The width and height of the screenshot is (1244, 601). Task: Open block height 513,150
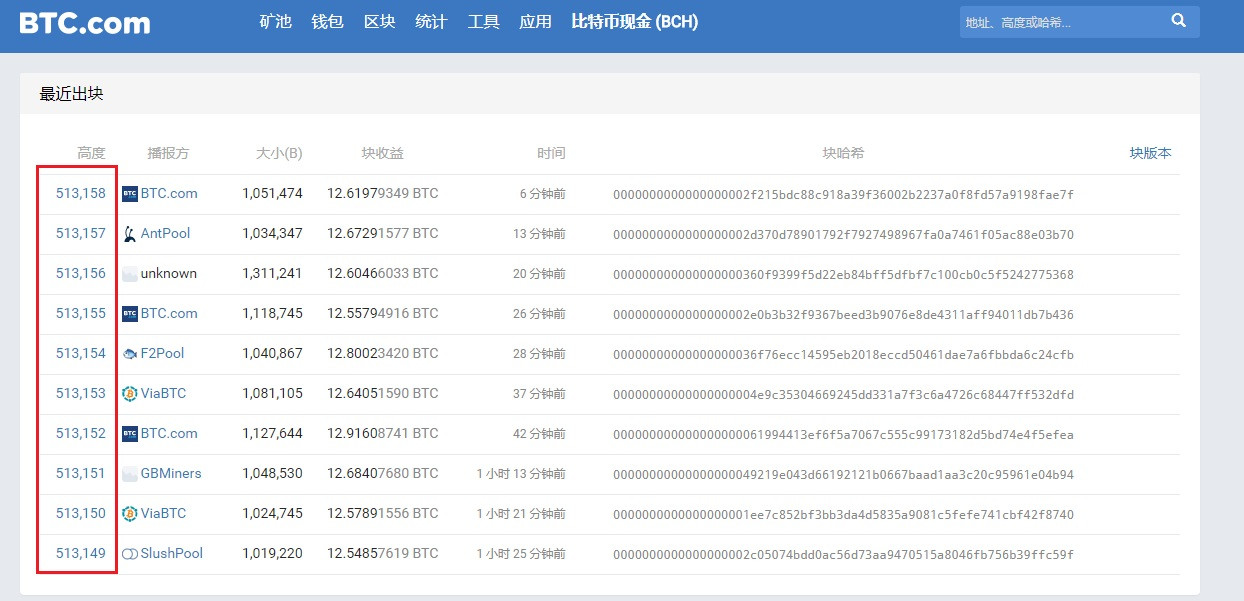(81, 513)
